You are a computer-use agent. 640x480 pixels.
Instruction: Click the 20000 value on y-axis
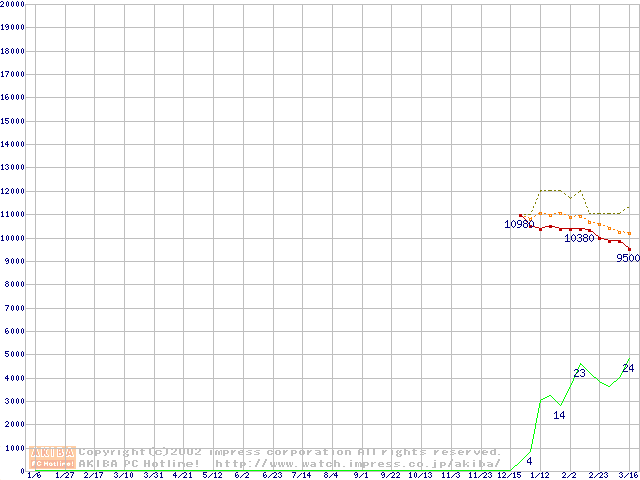pyautogui.click(x=13, y=4)
